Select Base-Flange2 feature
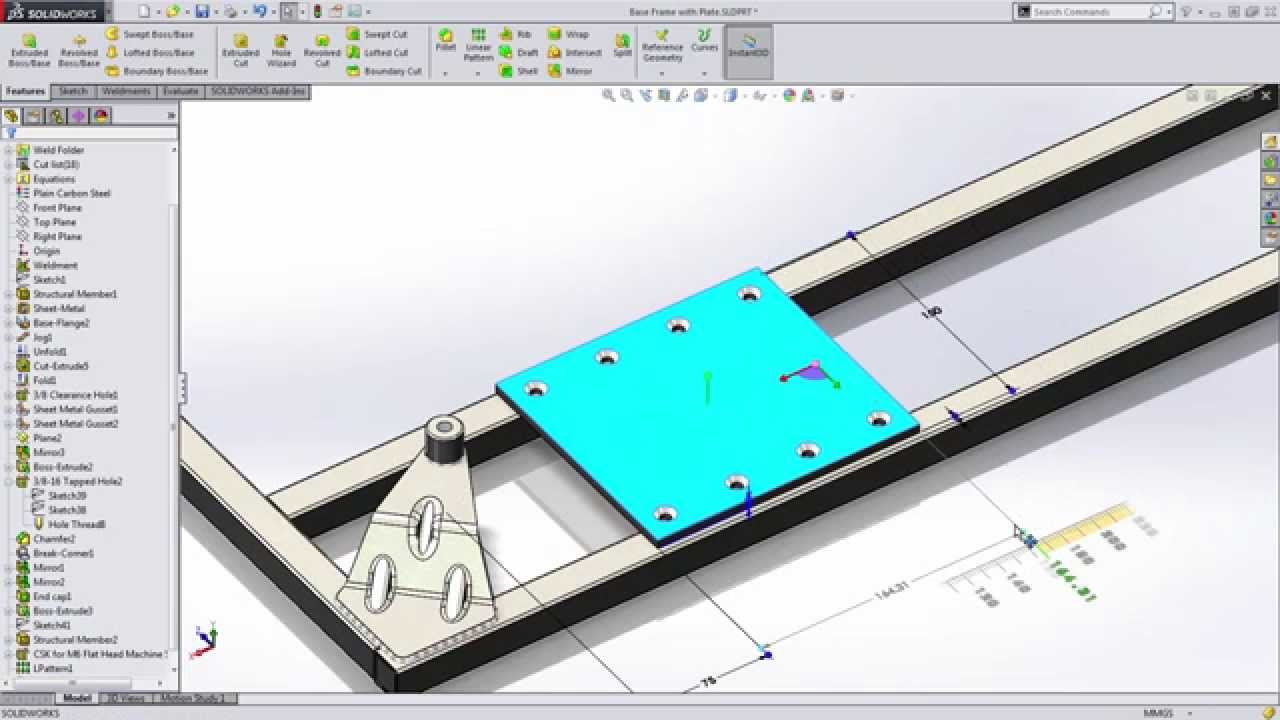This screenshot has height=720, width=1280. coord(61,324)
